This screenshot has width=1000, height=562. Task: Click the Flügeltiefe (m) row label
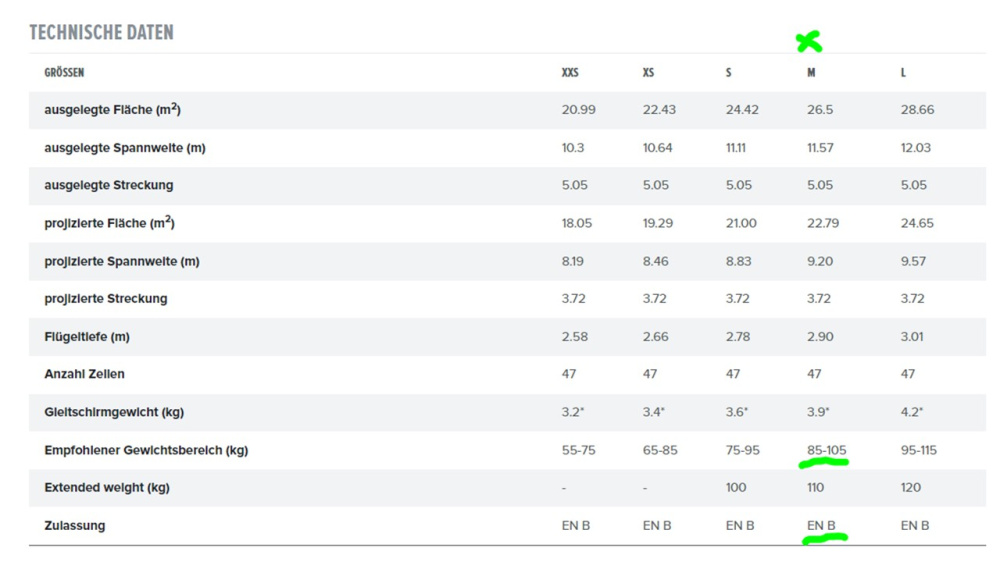(87, 337)
